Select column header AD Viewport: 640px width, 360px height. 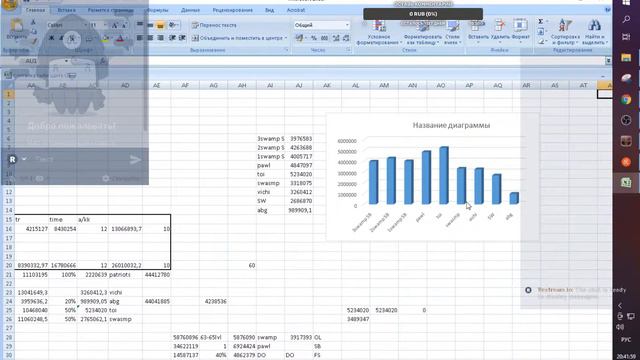pyautogui.click(x=125, y=85)
